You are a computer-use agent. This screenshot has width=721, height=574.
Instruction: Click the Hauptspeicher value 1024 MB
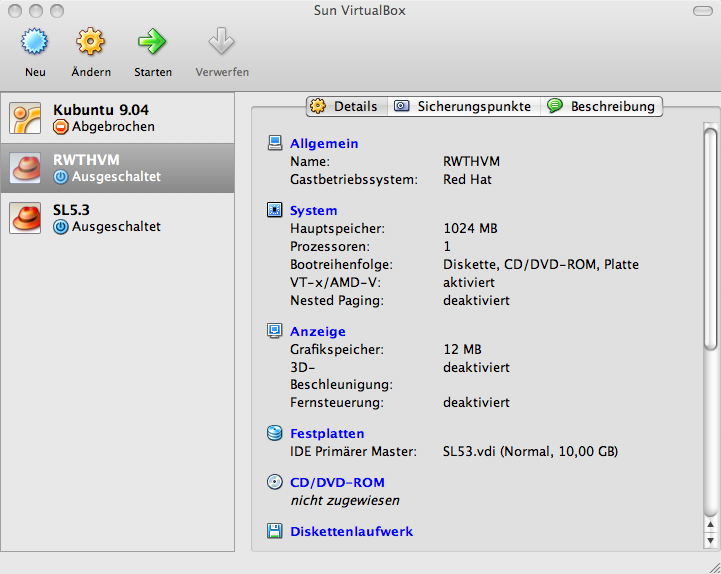pos(470,229)
